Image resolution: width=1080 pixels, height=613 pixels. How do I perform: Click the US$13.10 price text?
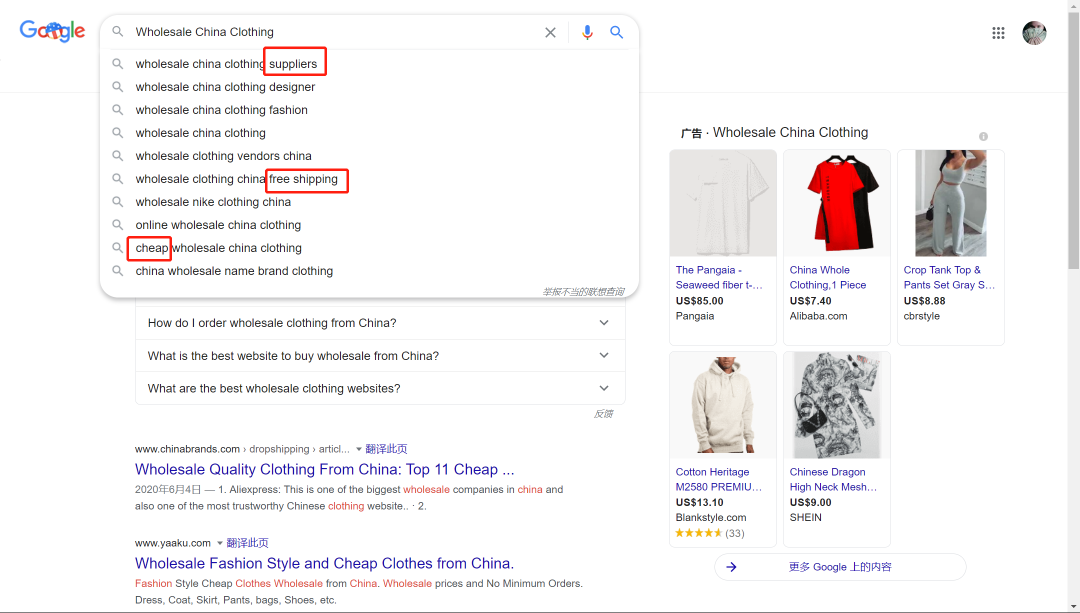point(700,503)
